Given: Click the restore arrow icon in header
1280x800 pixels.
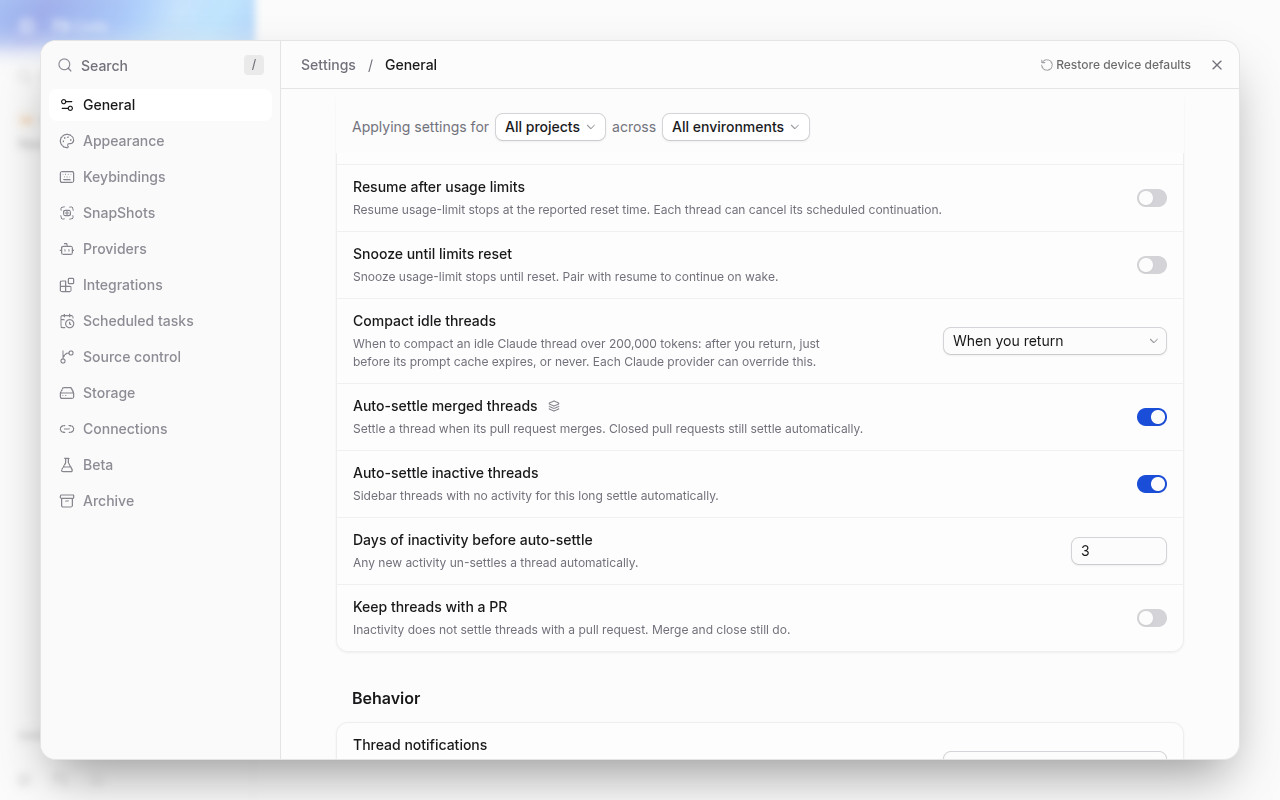Looking at the screenshot, I should coord(1047,65).
